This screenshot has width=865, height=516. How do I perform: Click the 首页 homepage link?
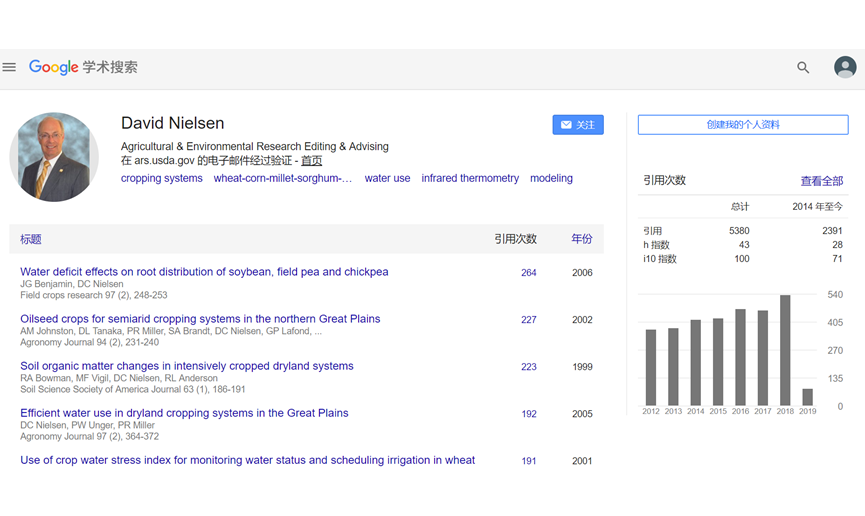click(311, 161)
